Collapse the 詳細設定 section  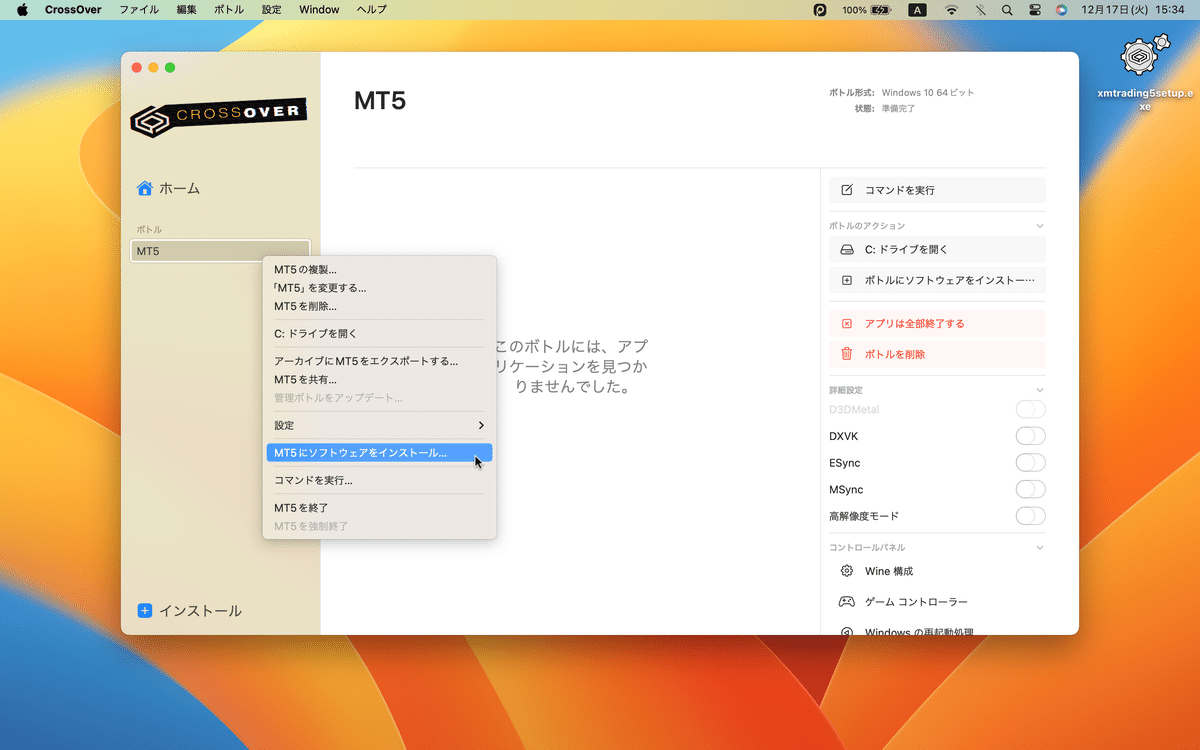coord(1039,390)
